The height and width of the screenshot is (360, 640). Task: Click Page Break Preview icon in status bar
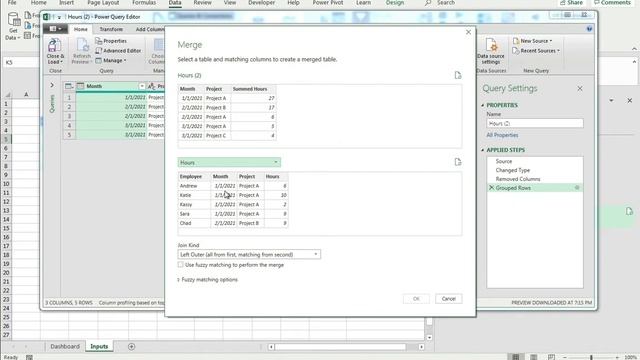pyautogui.click(x=551, y=357)
